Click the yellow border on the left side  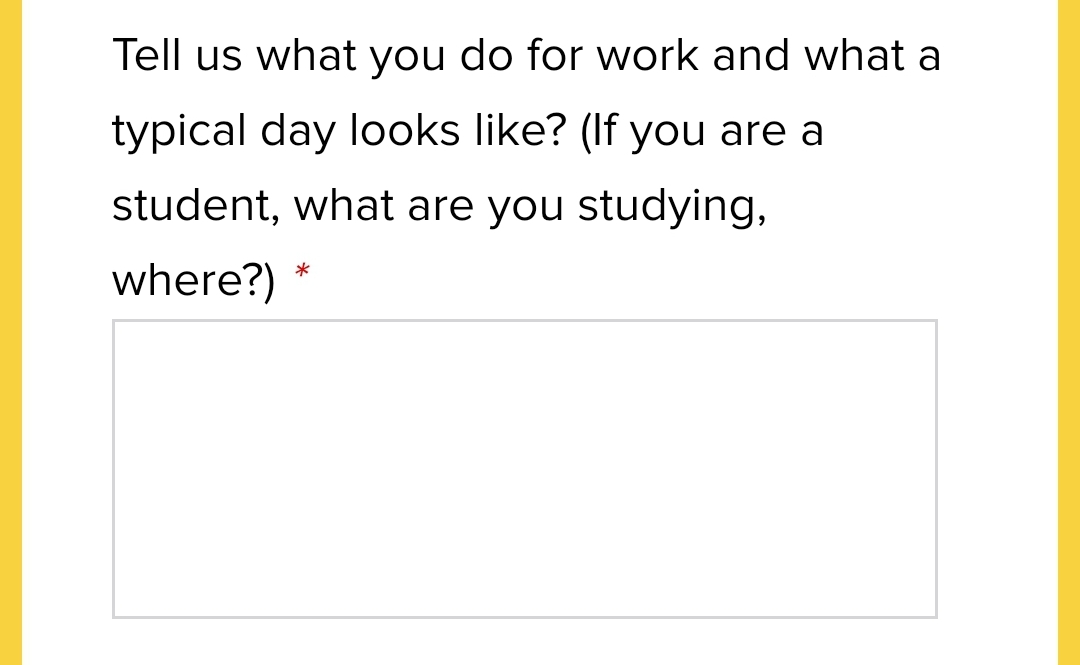pos(11,332)
